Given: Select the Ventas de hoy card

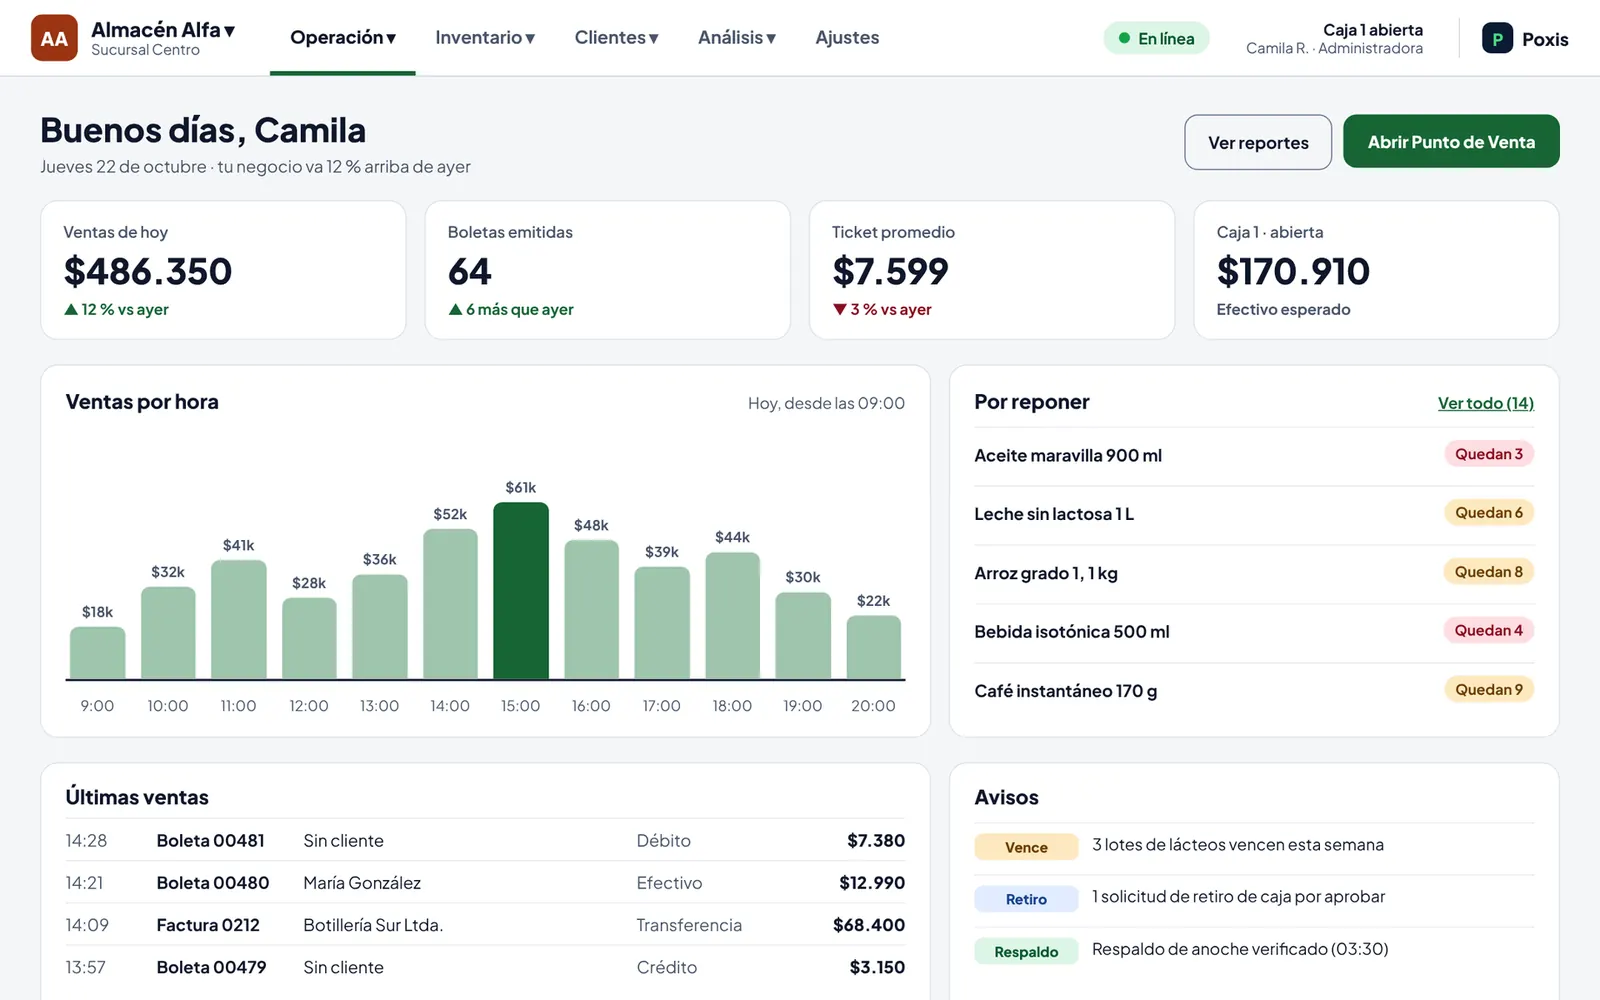Looking at the screenshot, I should point(223,270).
